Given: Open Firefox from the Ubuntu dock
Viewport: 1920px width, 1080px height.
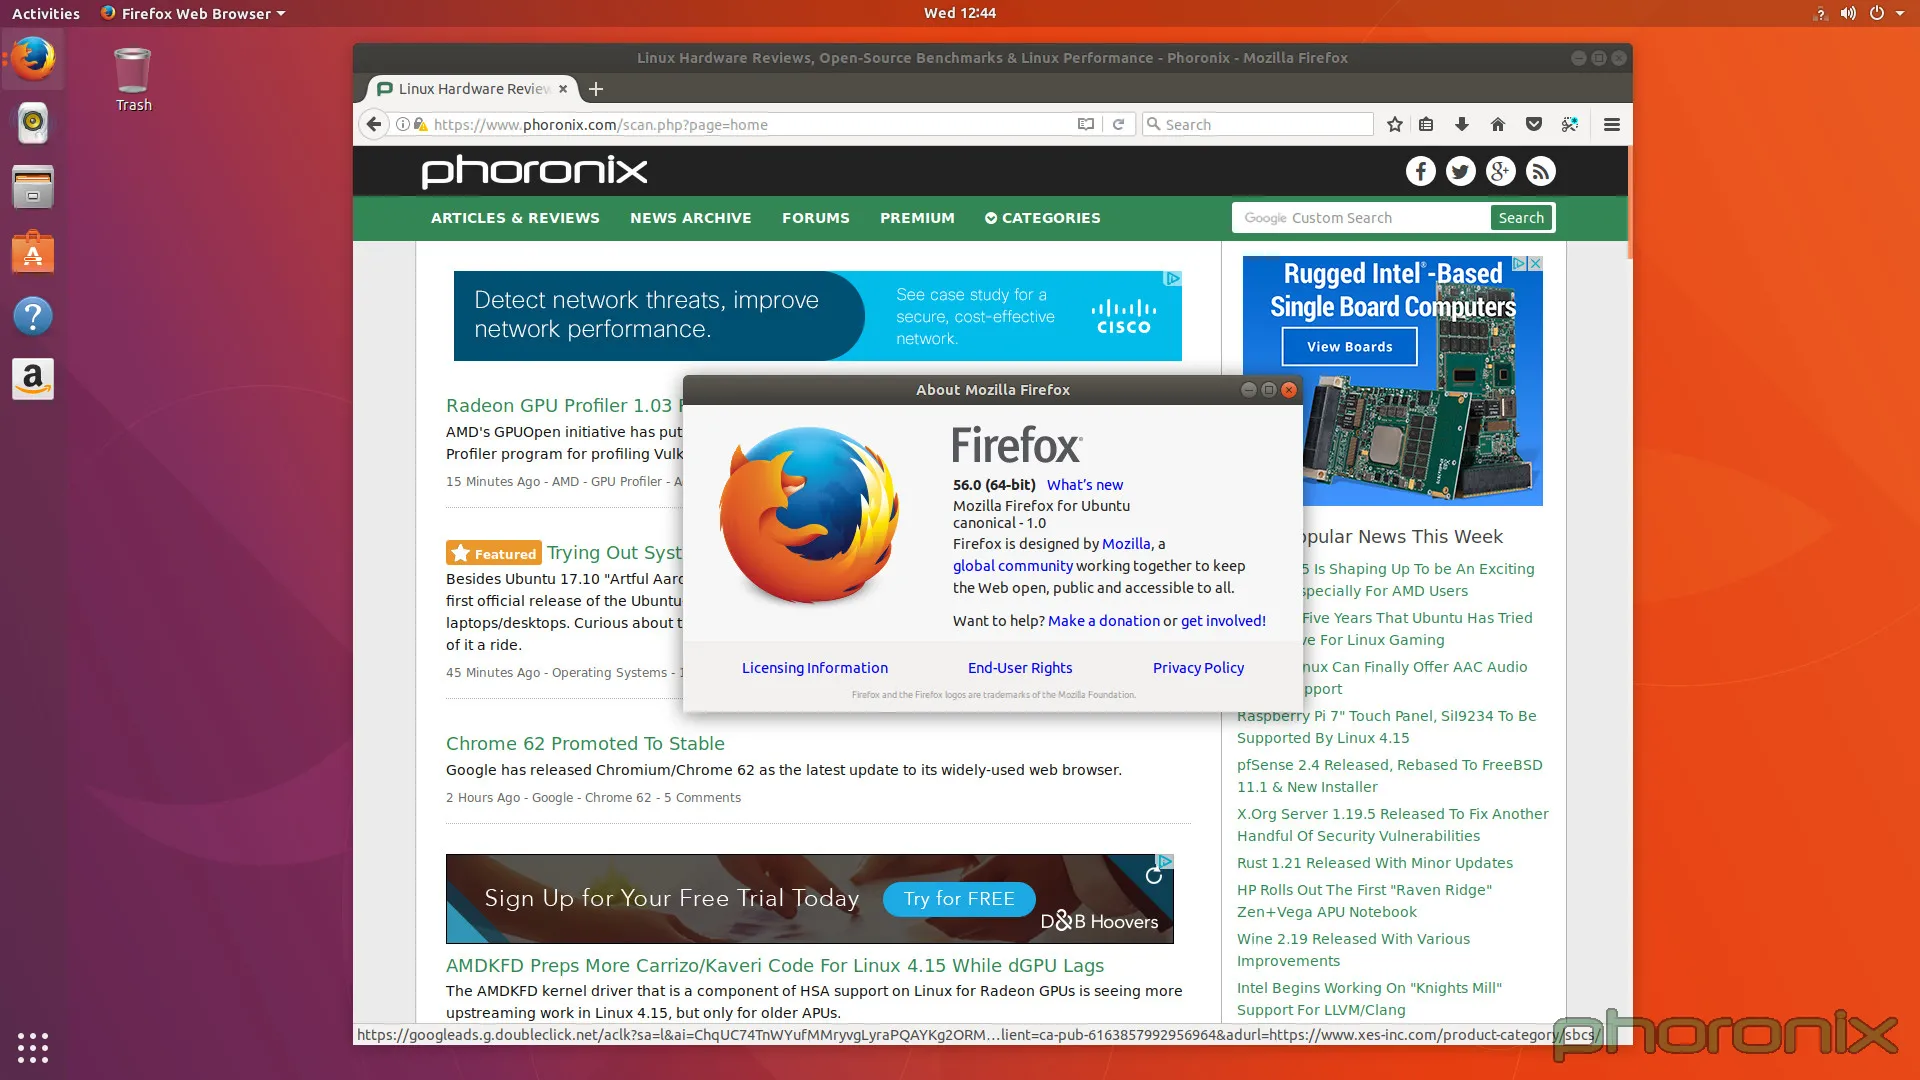Looking at the screenshot, I should (x=33, y=58).
